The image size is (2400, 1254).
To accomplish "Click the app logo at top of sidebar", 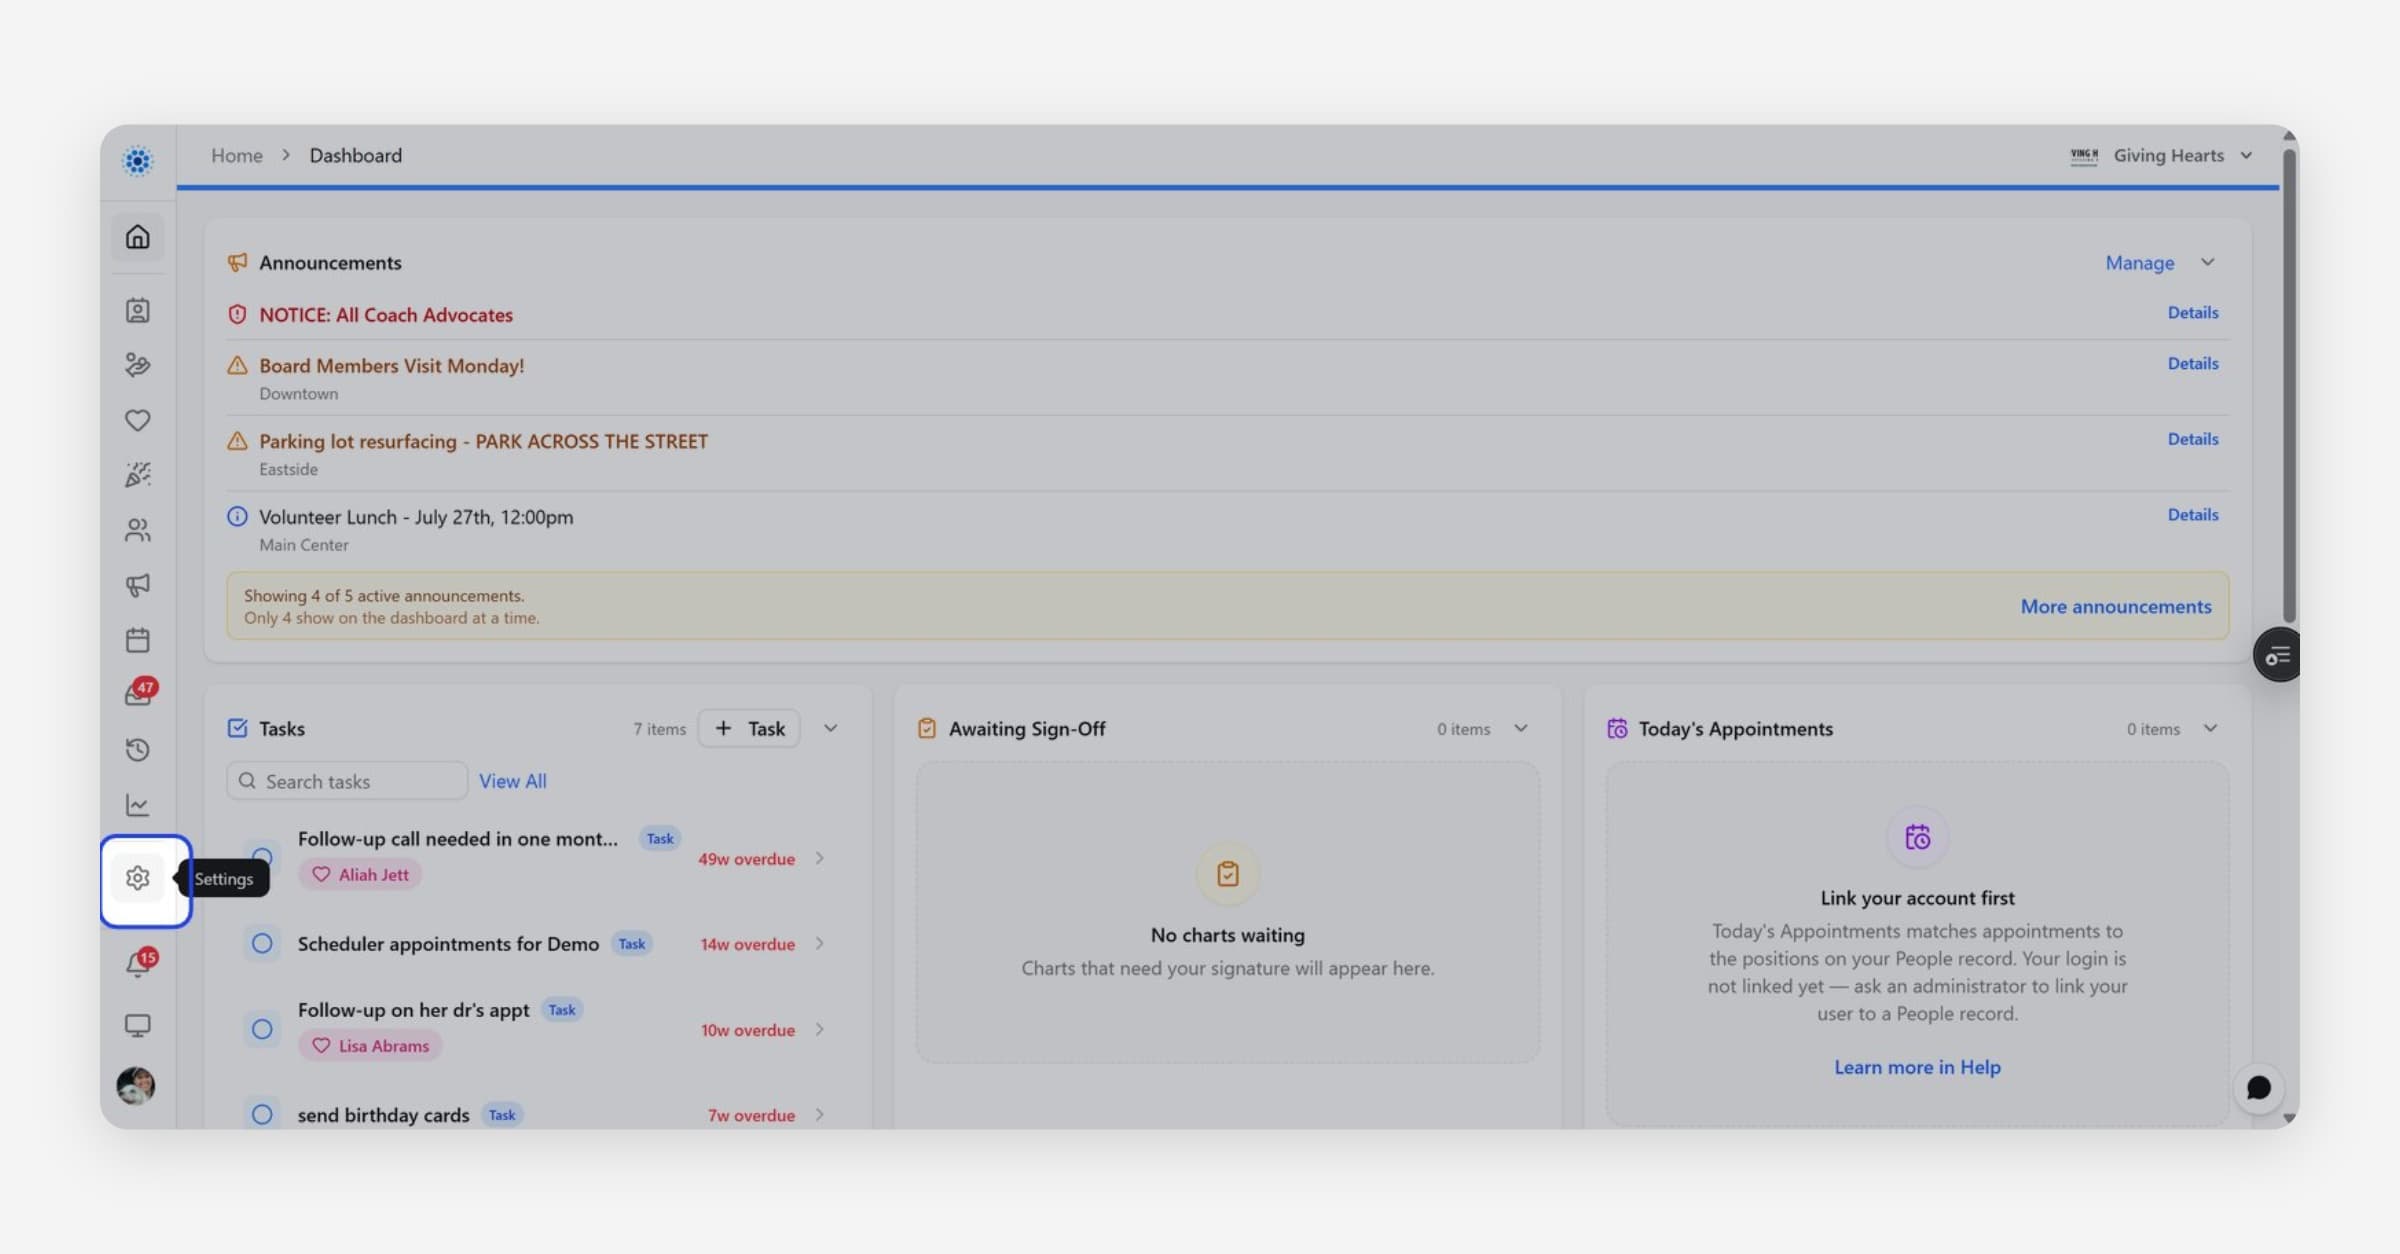I will tap(137, 160).
